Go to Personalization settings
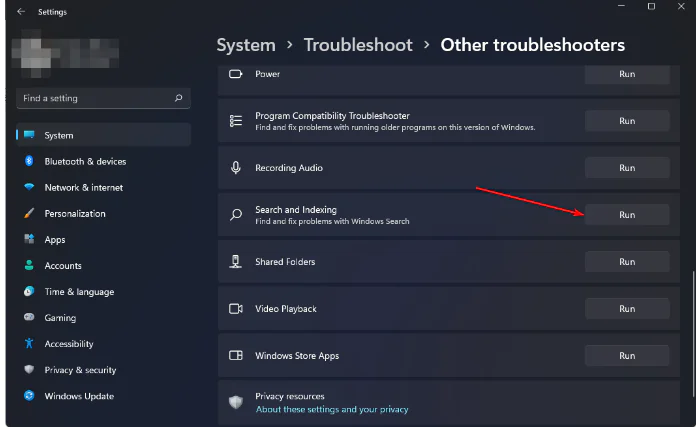The image size is (696, 427). (x=103, y=214)
